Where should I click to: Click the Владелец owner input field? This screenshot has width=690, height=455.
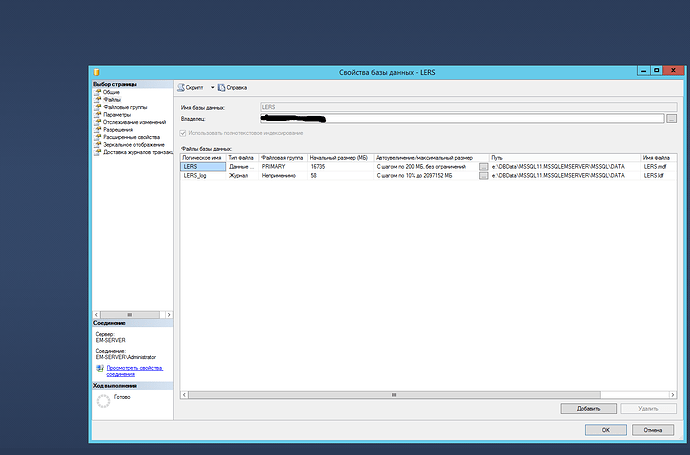coord(462,118)
